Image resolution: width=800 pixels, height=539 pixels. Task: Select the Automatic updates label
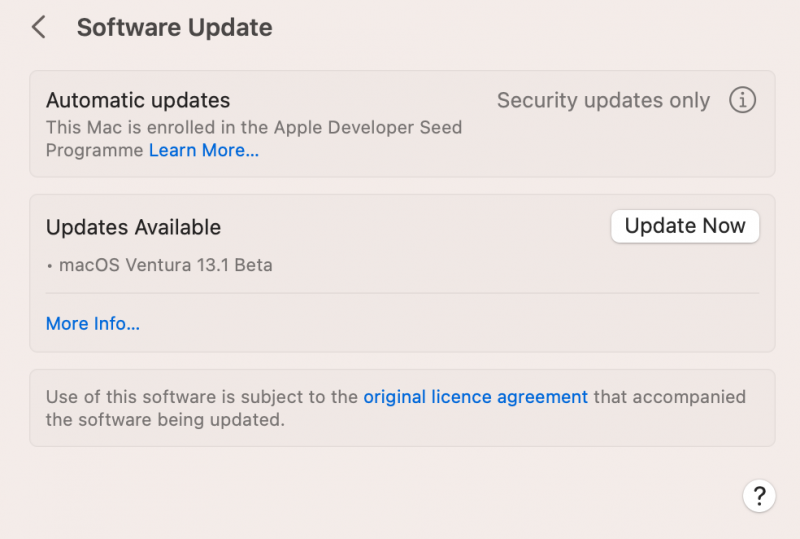(x=138, y=101)
